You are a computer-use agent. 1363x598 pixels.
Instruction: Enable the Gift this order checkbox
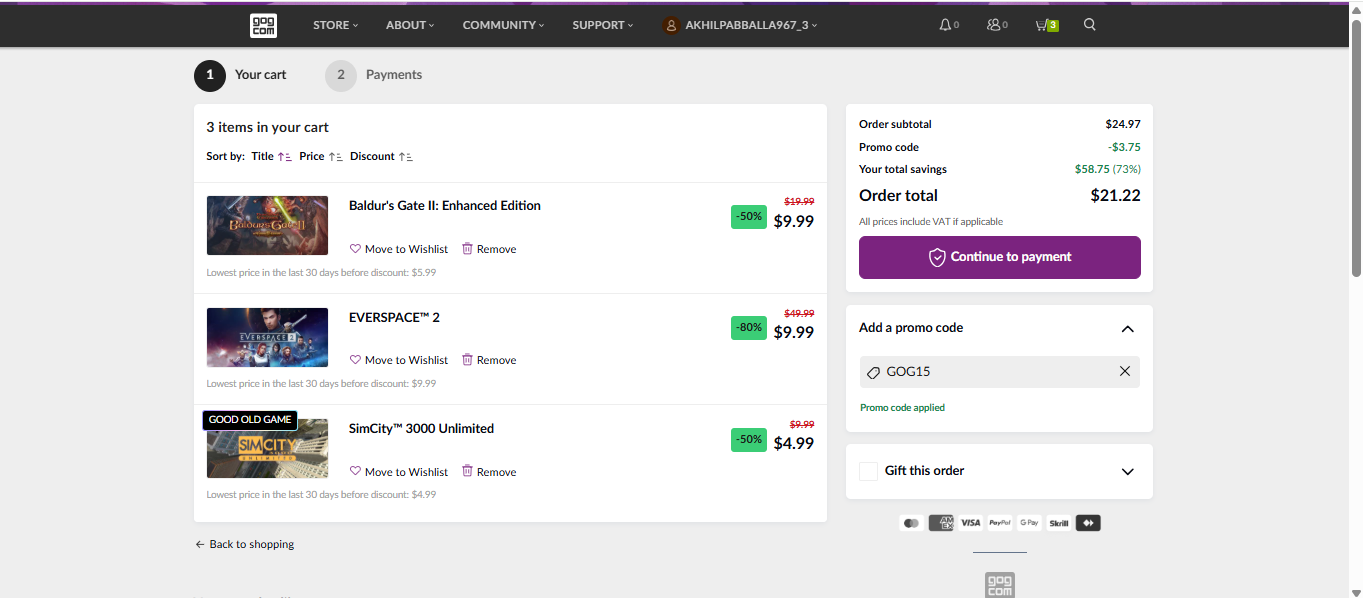point(868,471)
